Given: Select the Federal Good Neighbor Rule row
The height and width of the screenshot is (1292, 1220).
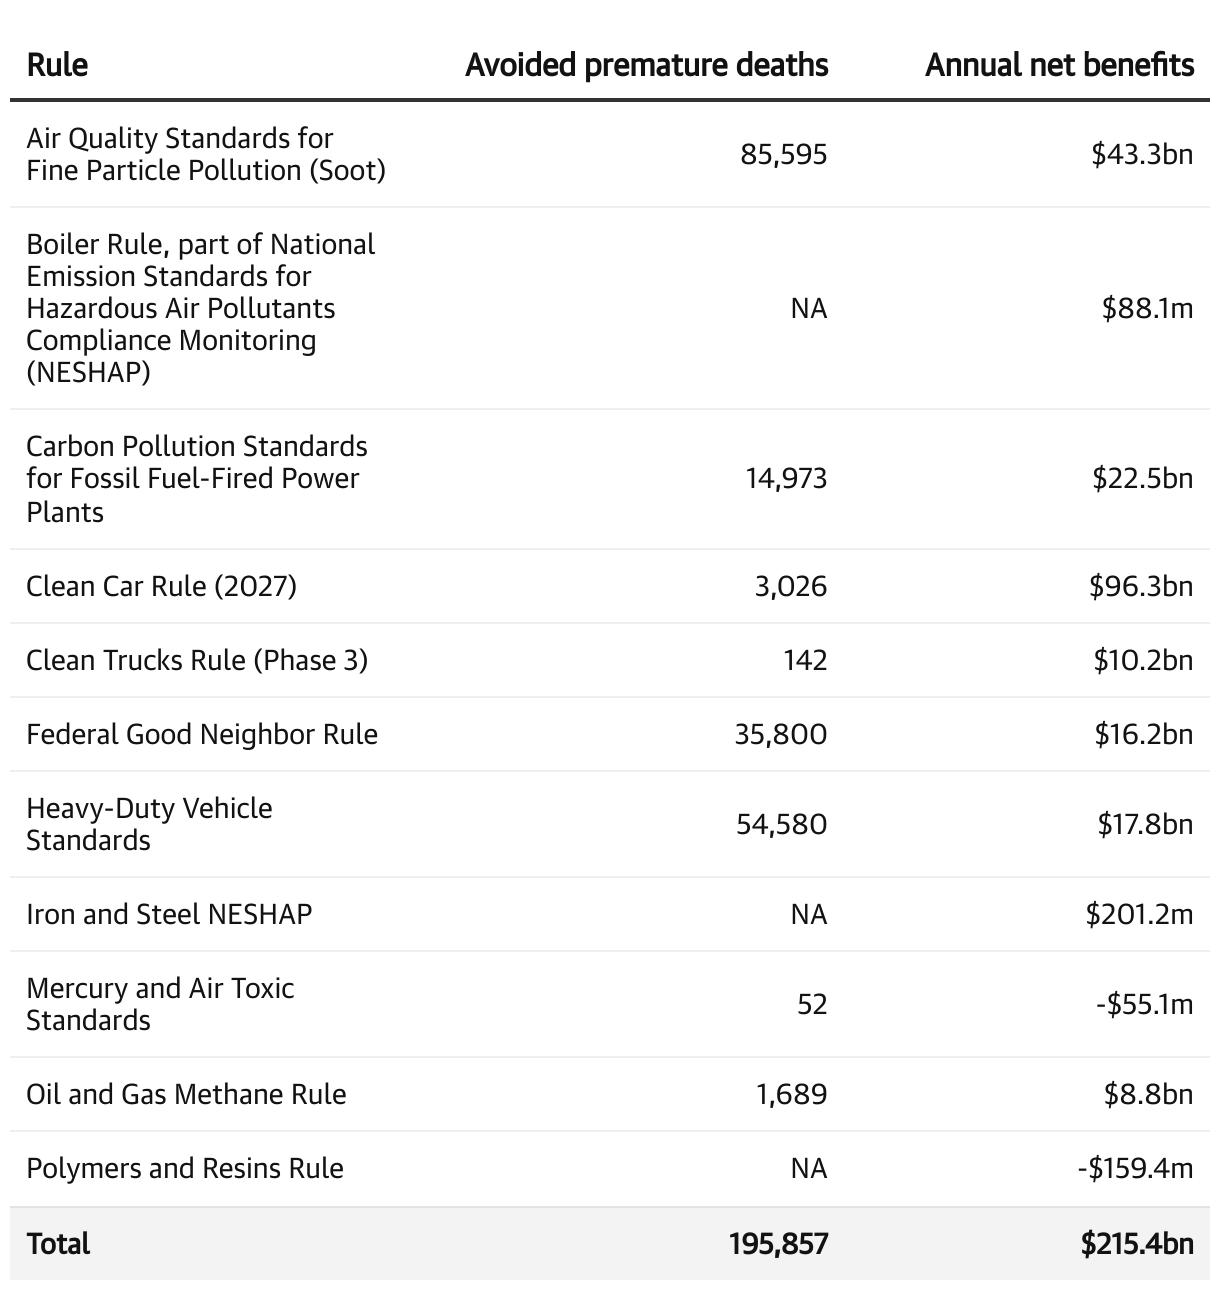Looking at the screenshot, I should 610,734.
